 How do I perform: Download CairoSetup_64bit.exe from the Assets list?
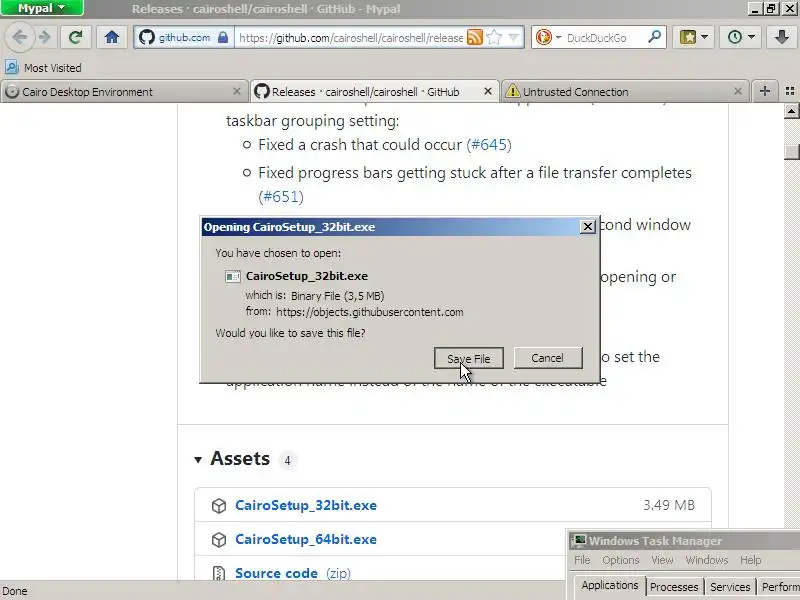[x=306, y=539]
